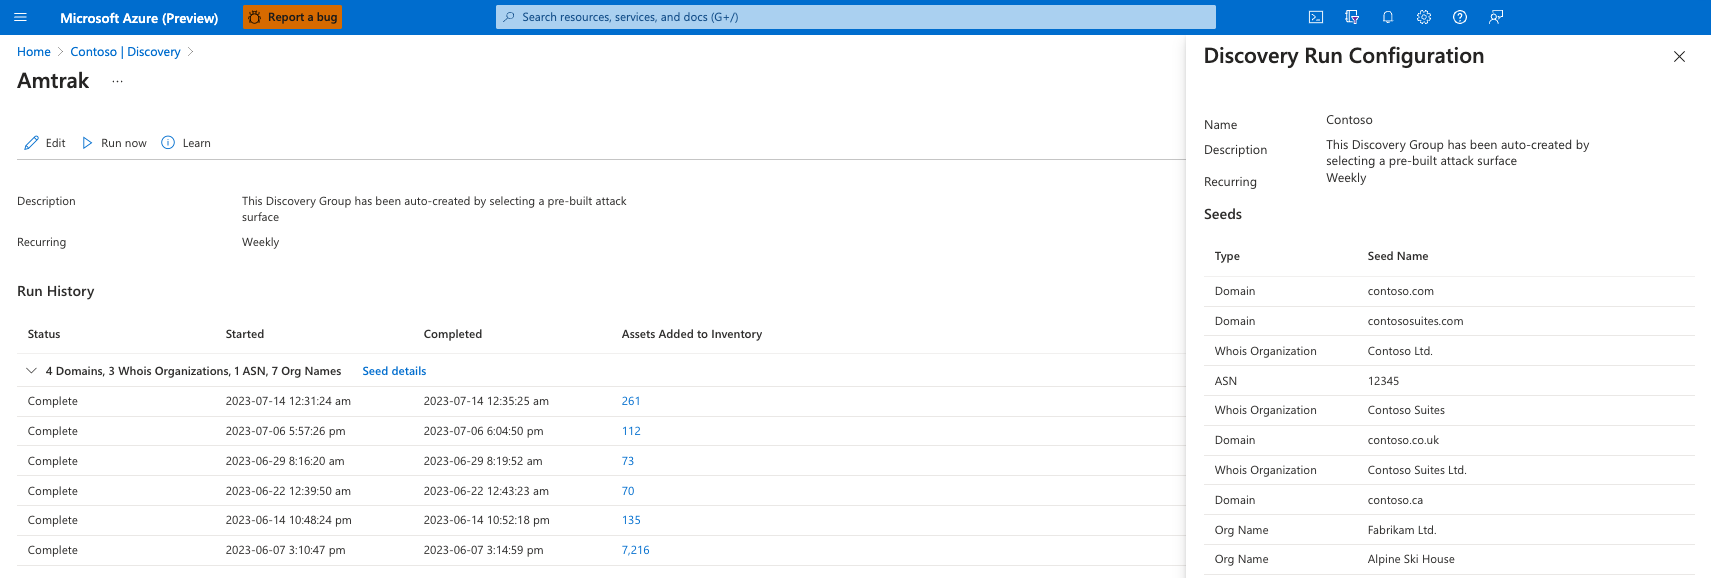The image size is (1711, 578).
Task: Open the 7,216 assets added link
Action: (636, 550)
